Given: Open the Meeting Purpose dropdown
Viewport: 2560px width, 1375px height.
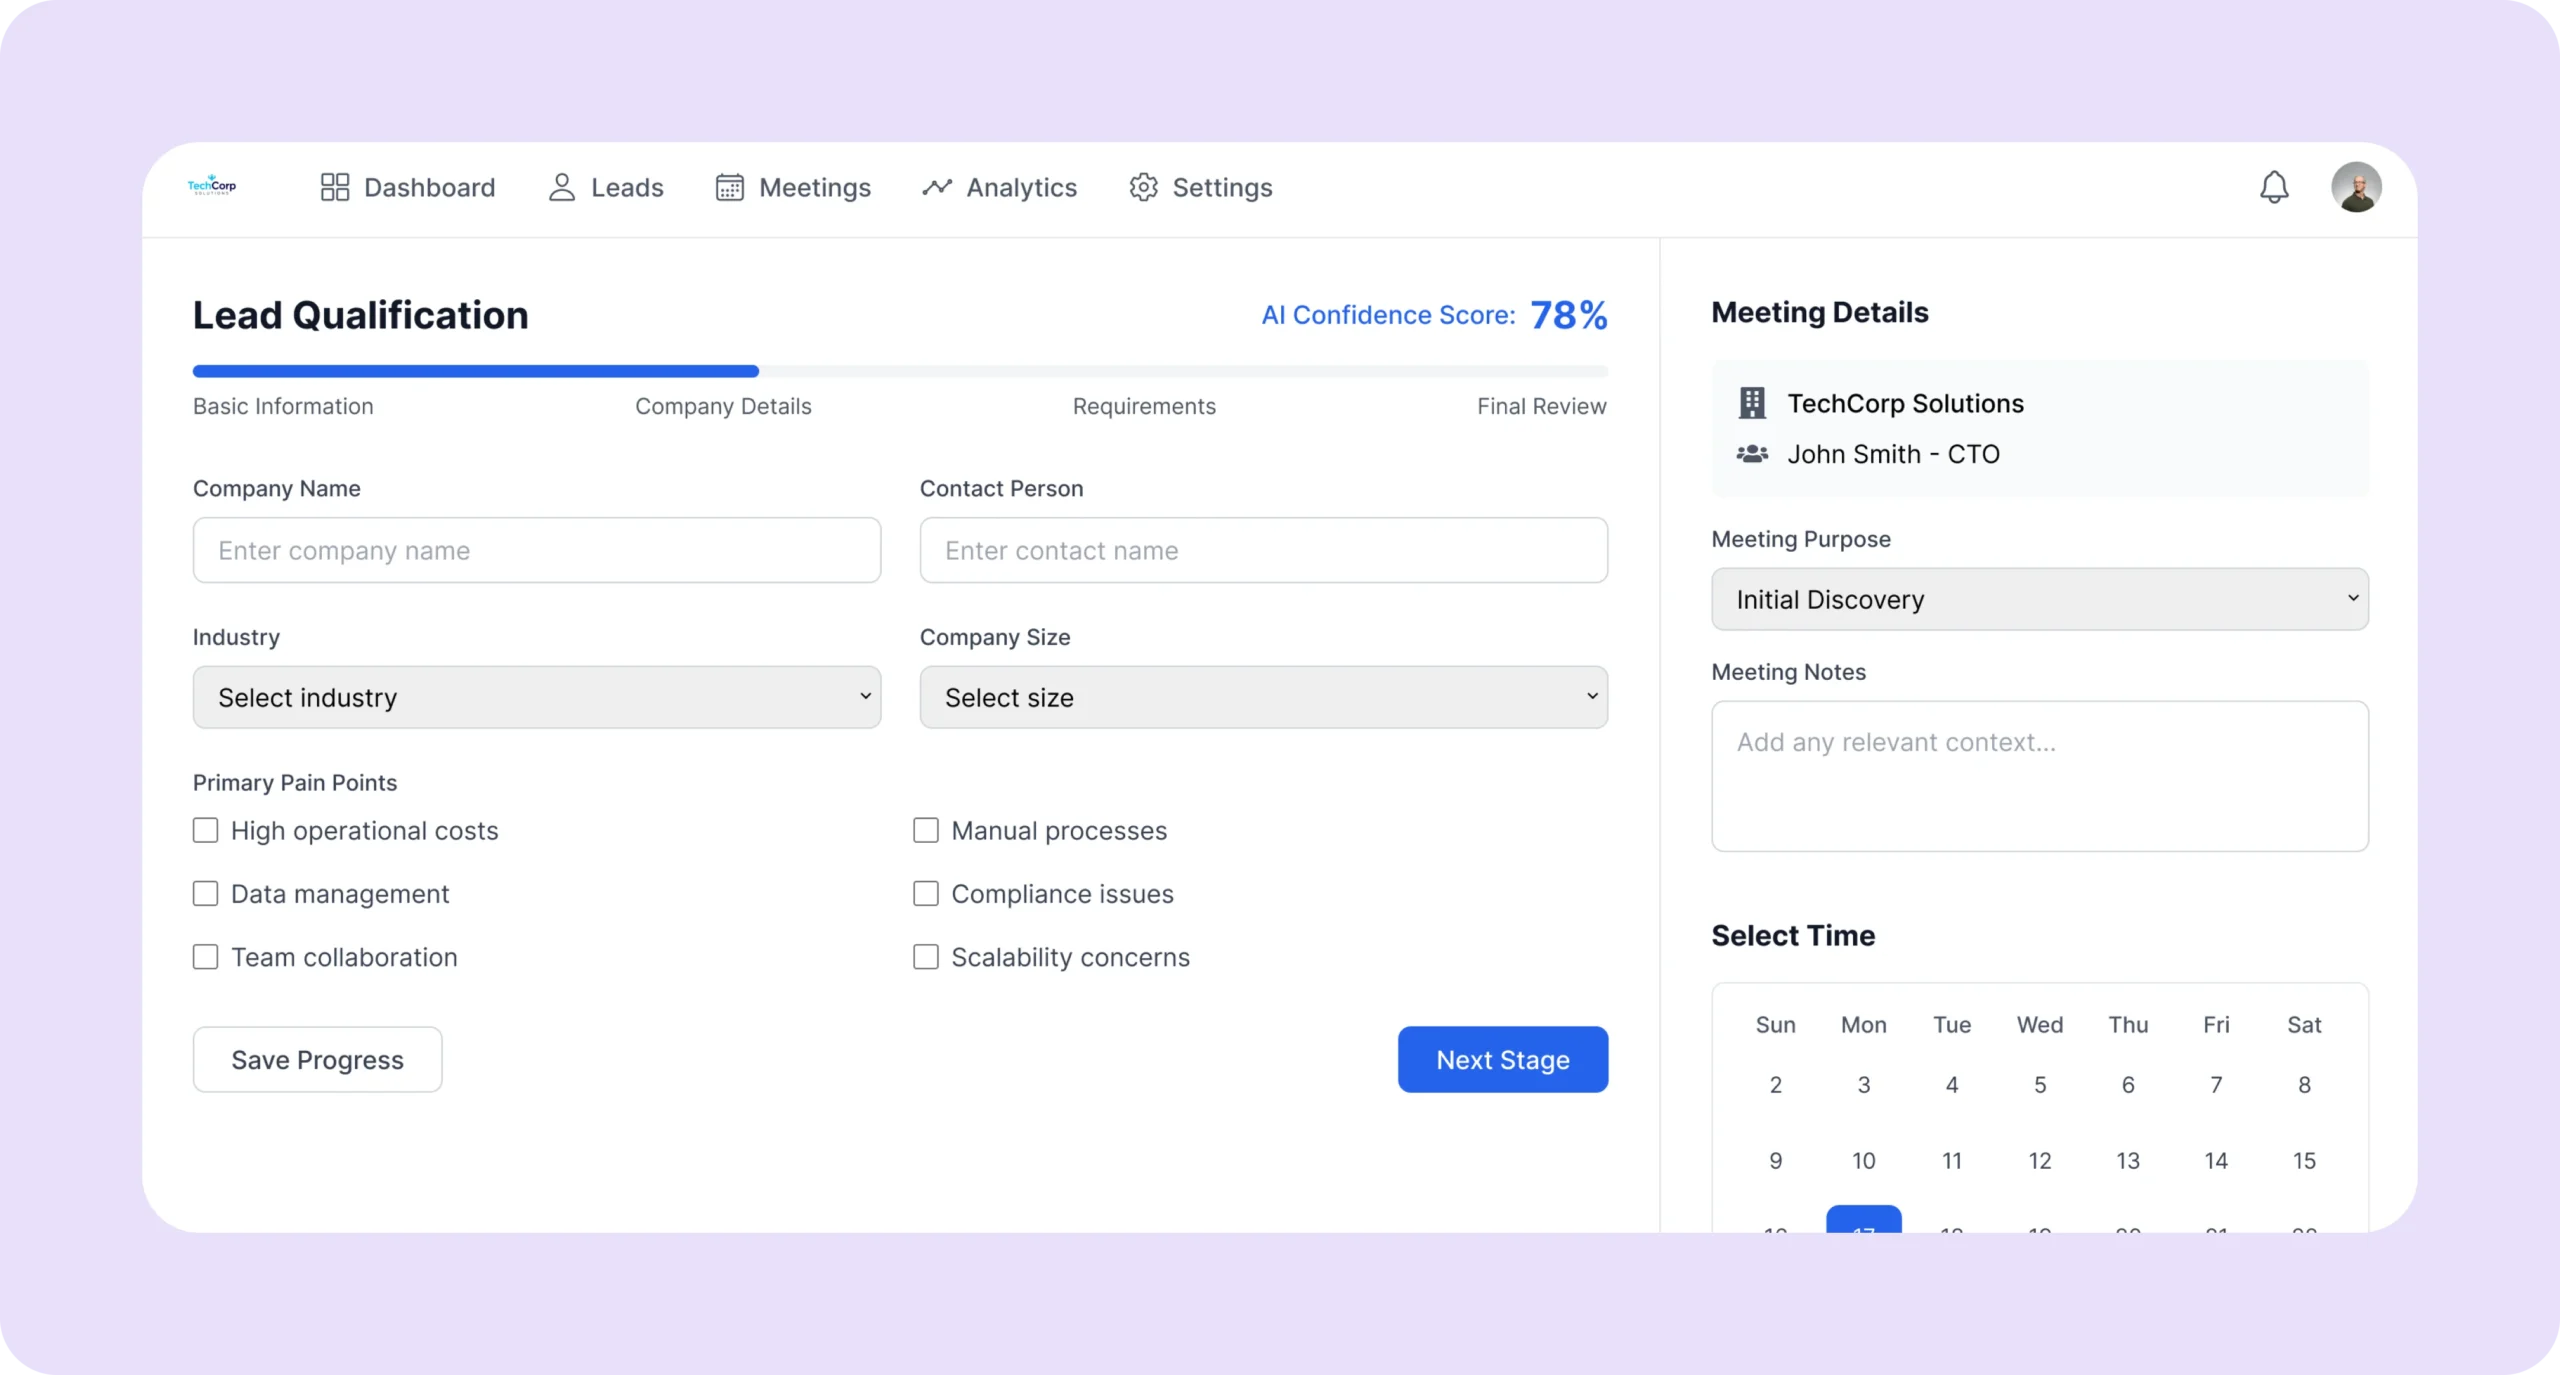Looking at the screenshot, I should (x=2039, y=599).
